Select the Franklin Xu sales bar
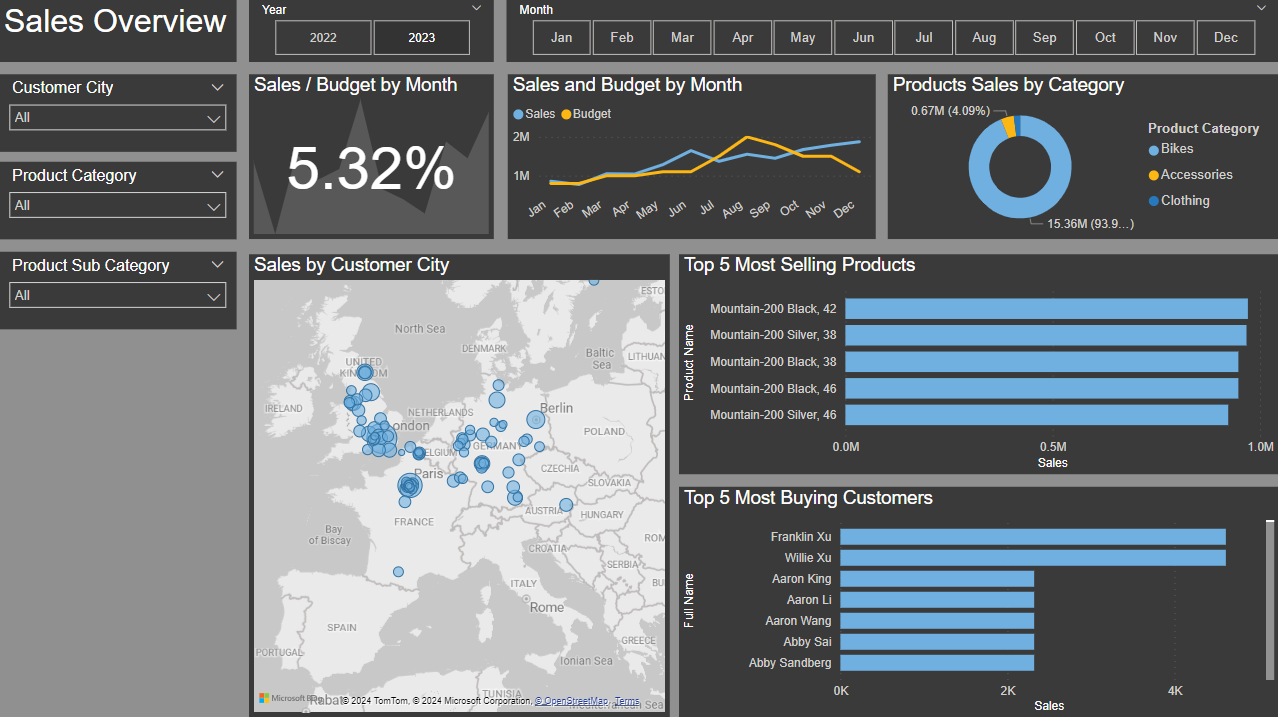Viewport: 1278px width, 717px height. click(x=1032, y=537)
